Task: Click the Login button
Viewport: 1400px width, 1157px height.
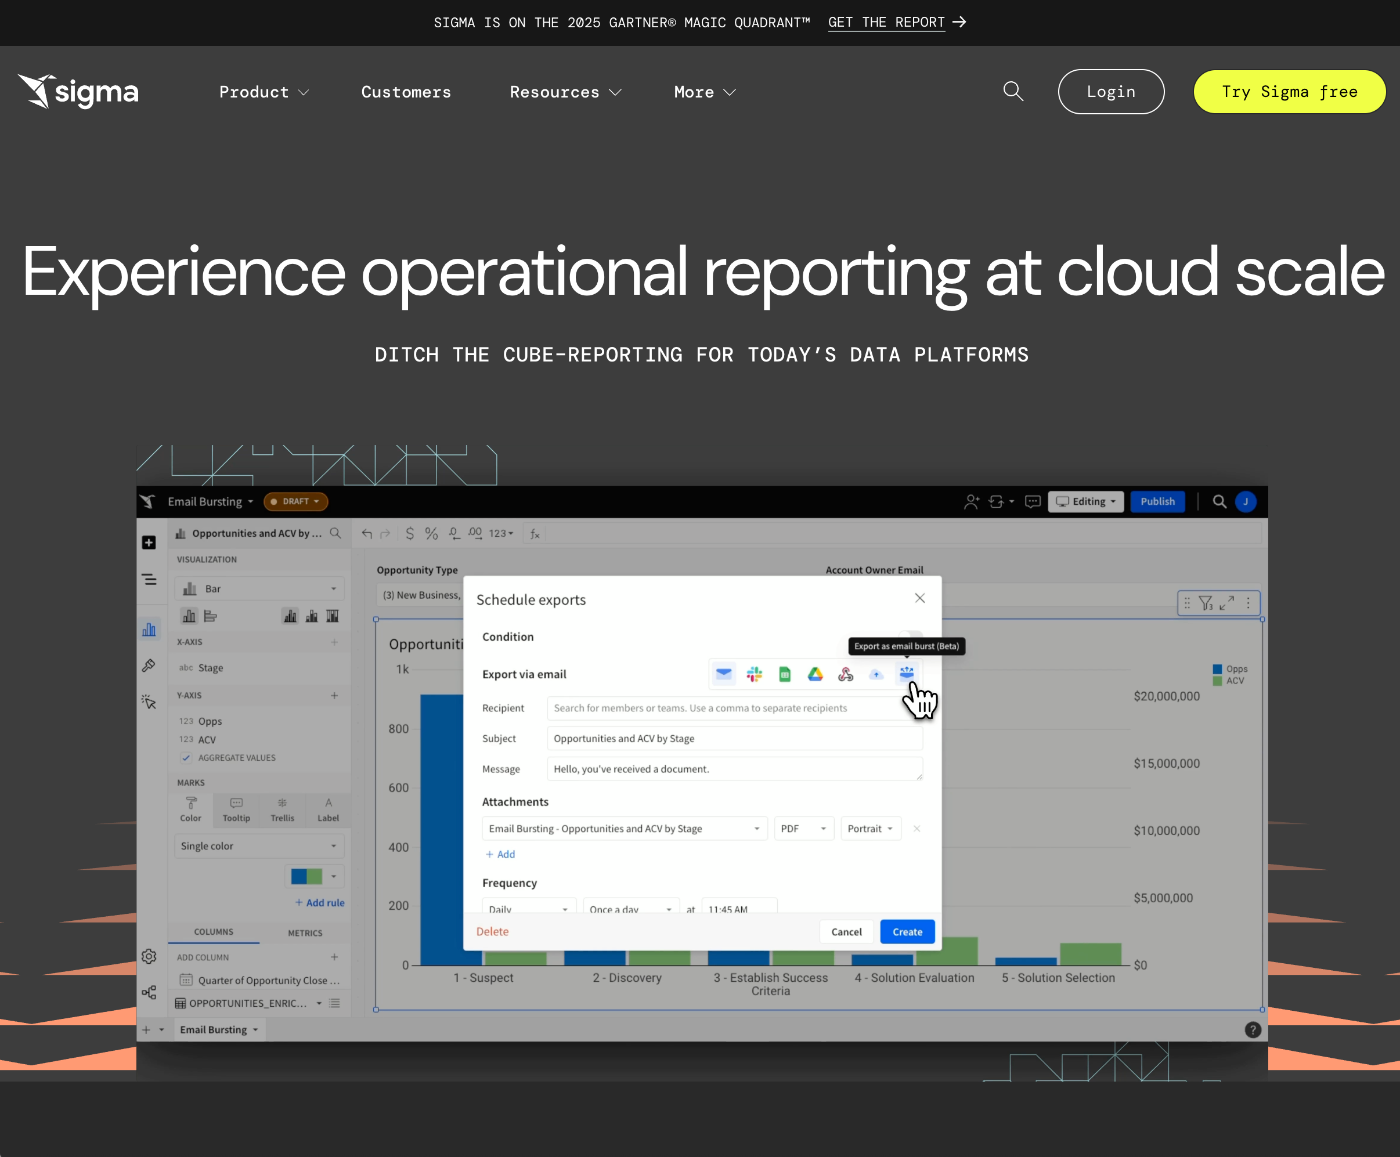Action: (x=1111, y=92)
